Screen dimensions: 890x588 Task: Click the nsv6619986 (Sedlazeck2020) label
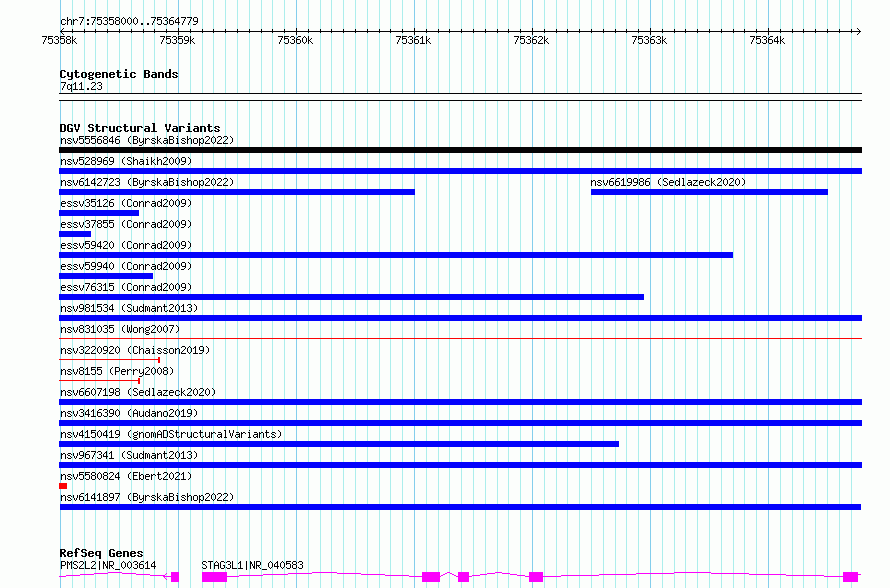pyautogui.click(x=668, y=182)
